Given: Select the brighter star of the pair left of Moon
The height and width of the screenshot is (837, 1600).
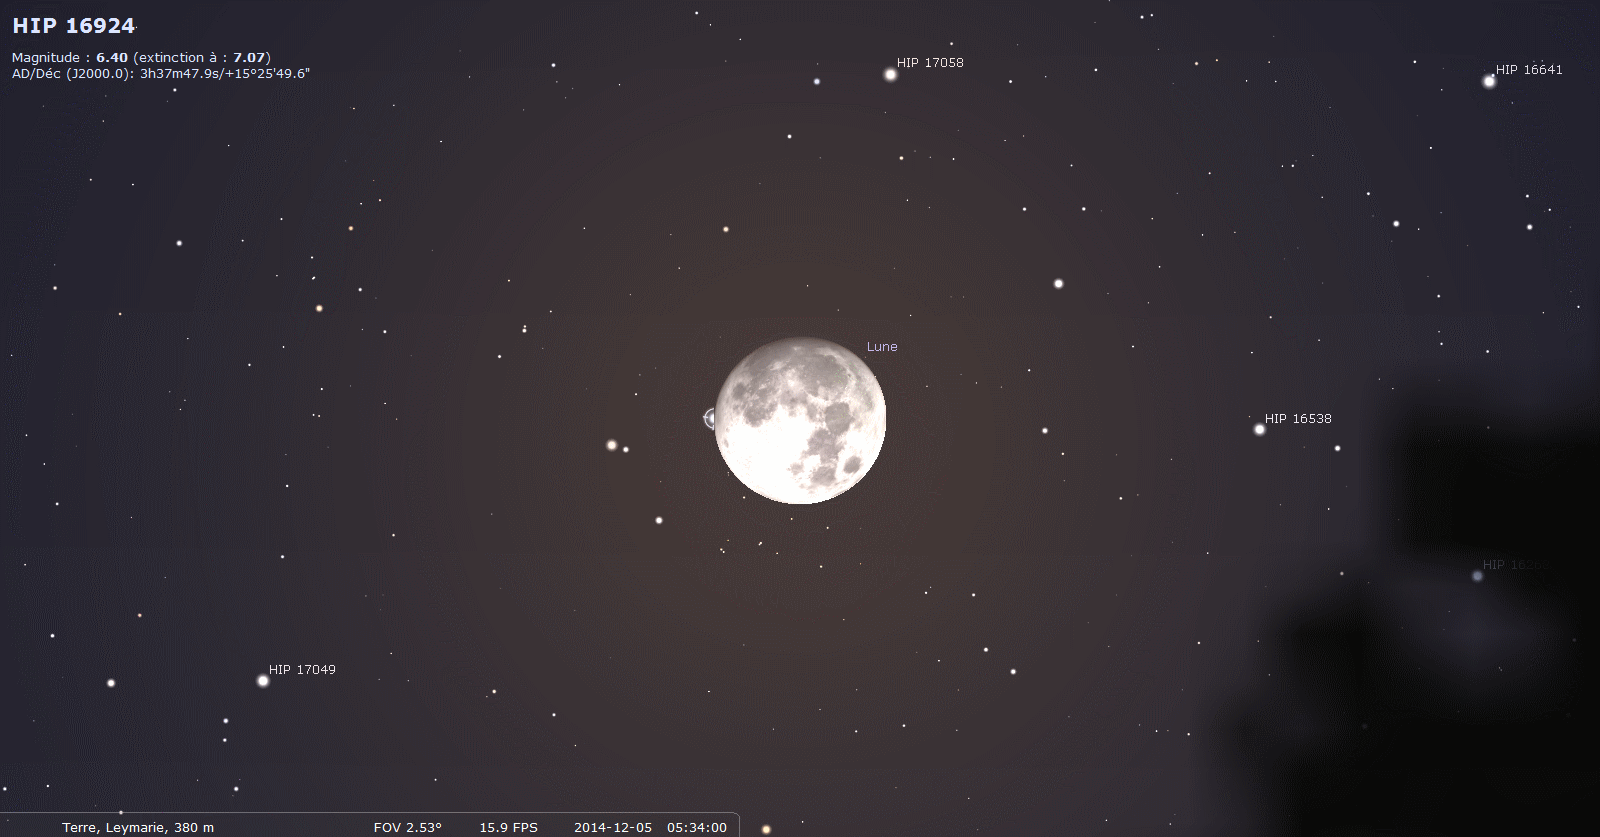Looking at the screenshot, I should pyautogui.click(x=612, y=445).
